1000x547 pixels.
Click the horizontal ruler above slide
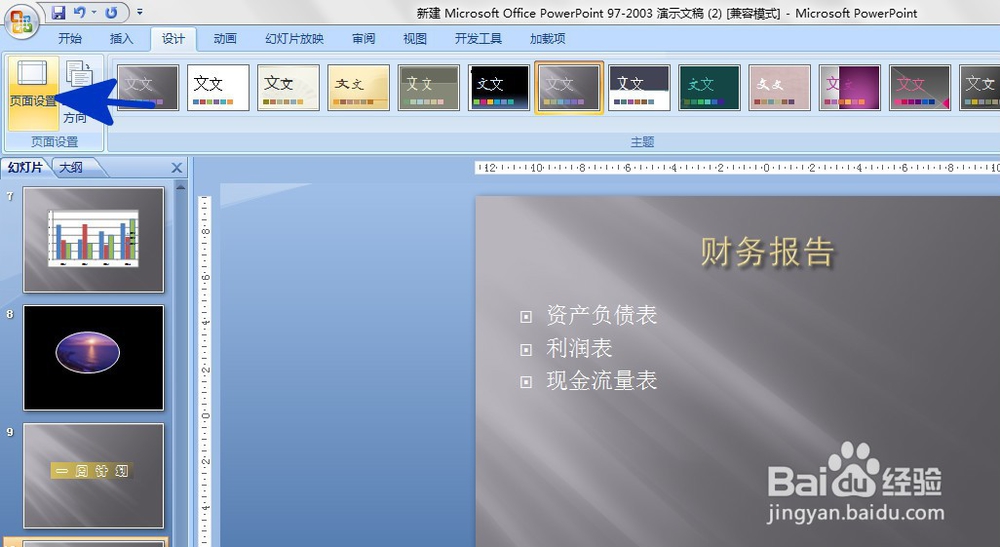737,168
